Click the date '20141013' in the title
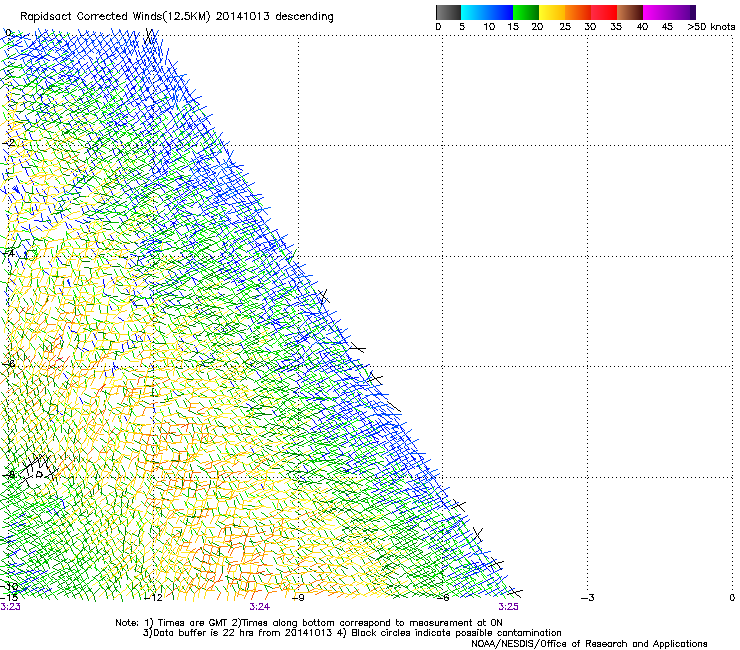 coord(243,16)
